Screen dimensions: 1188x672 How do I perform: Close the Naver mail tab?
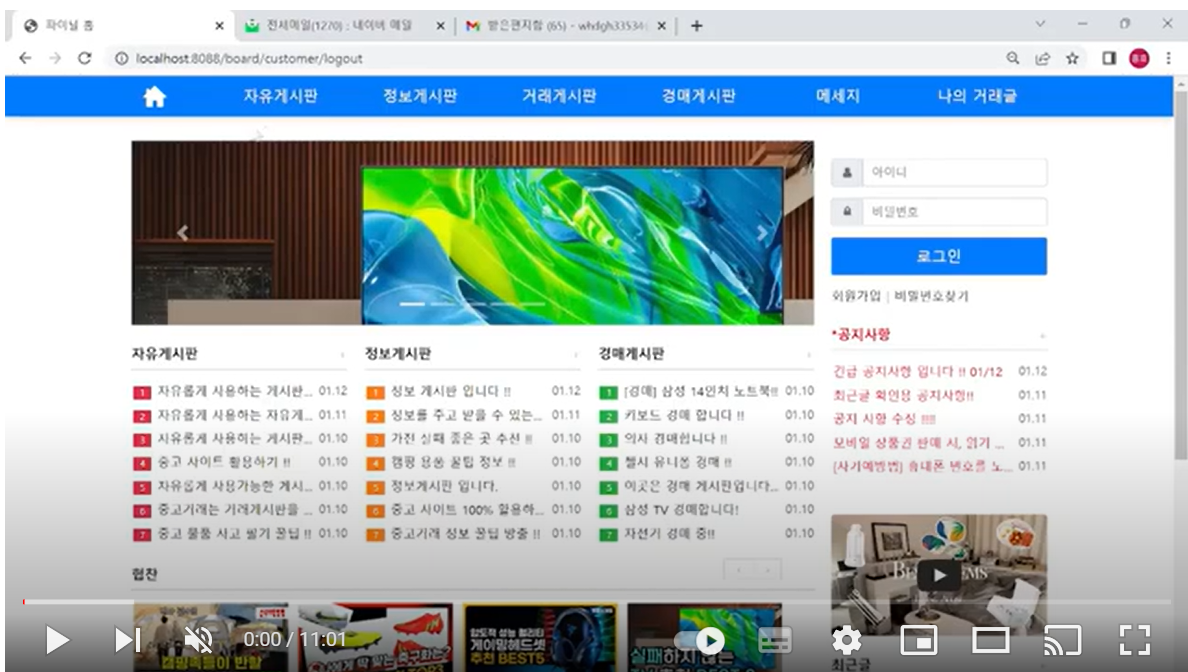point(440,26)
